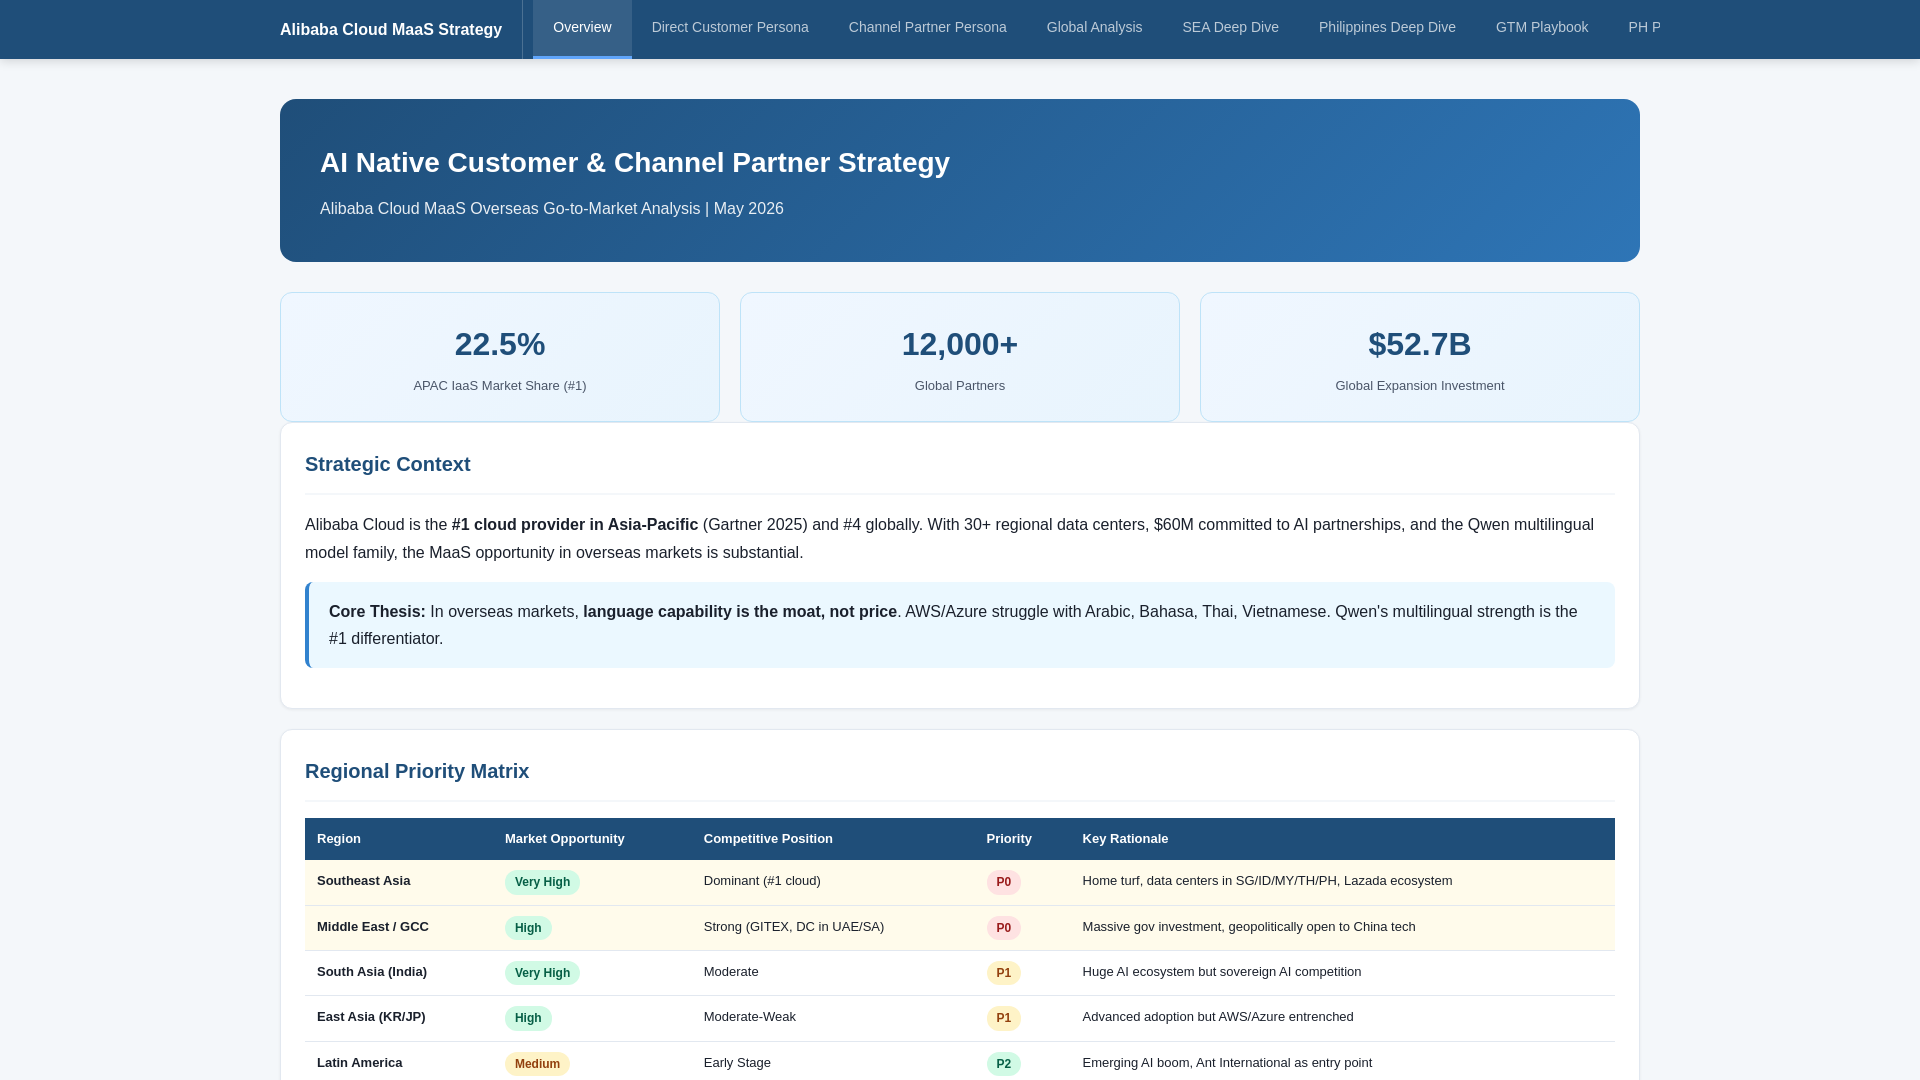Select the SEA Deep Dive tab

(x=1230, y=28)
